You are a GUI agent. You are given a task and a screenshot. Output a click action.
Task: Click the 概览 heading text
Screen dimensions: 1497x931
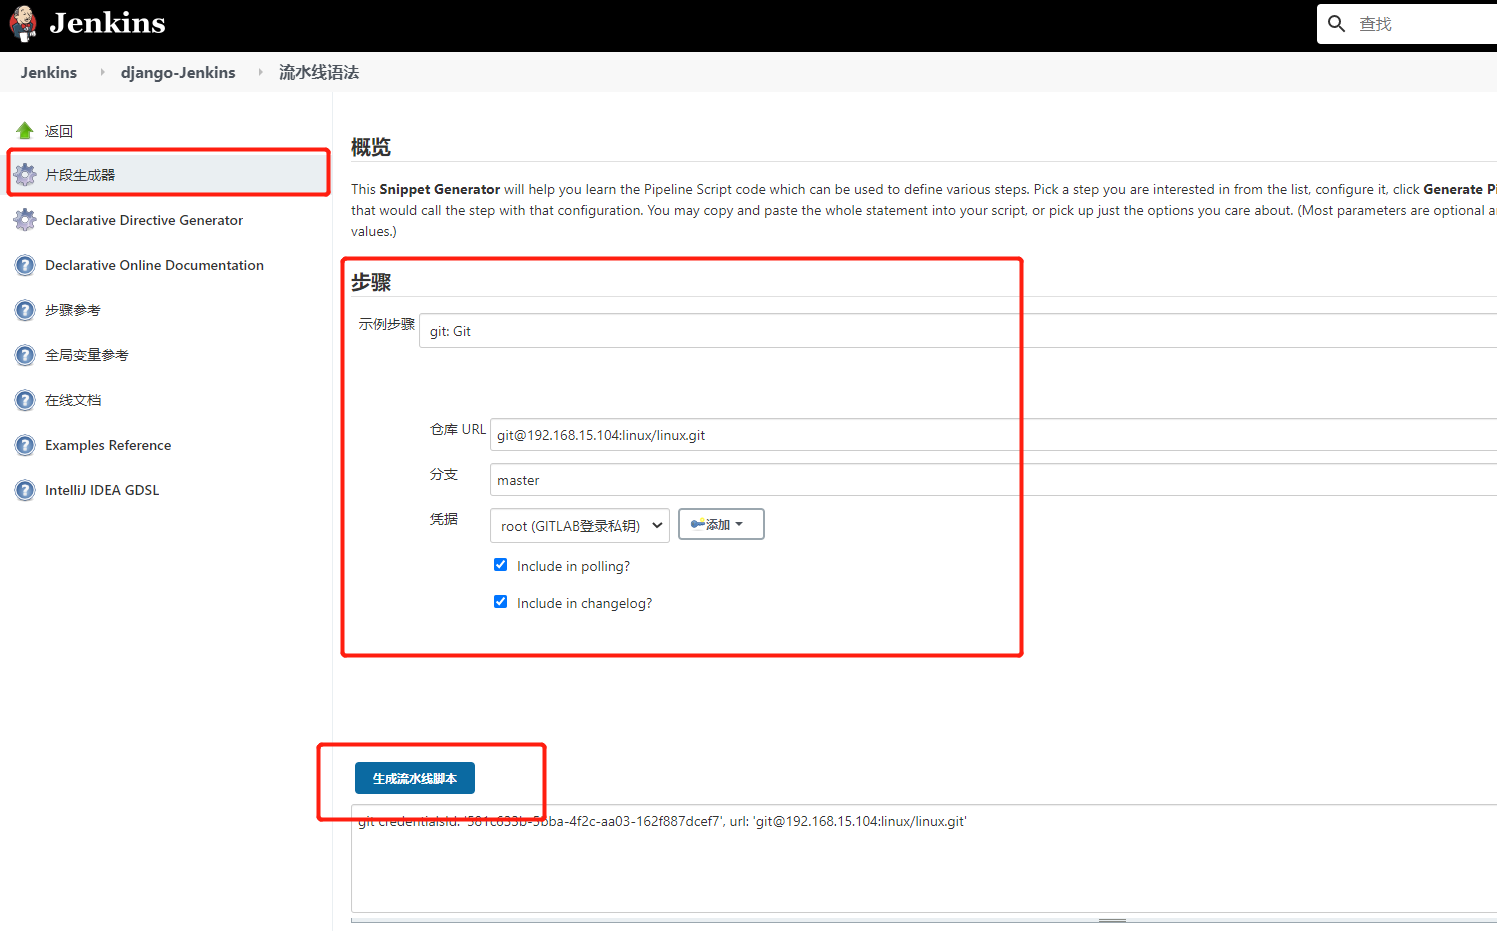[371, 147]
